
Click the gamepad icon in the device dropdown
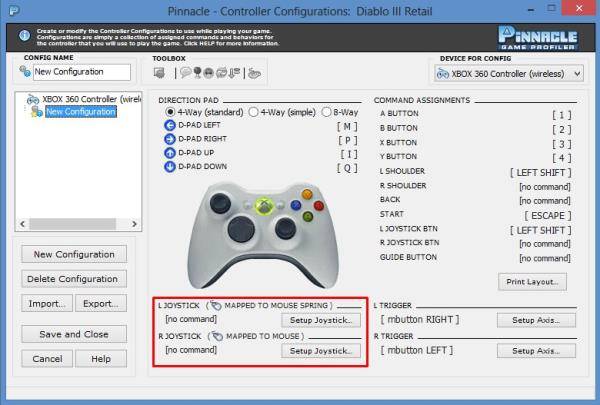(443, 73)
